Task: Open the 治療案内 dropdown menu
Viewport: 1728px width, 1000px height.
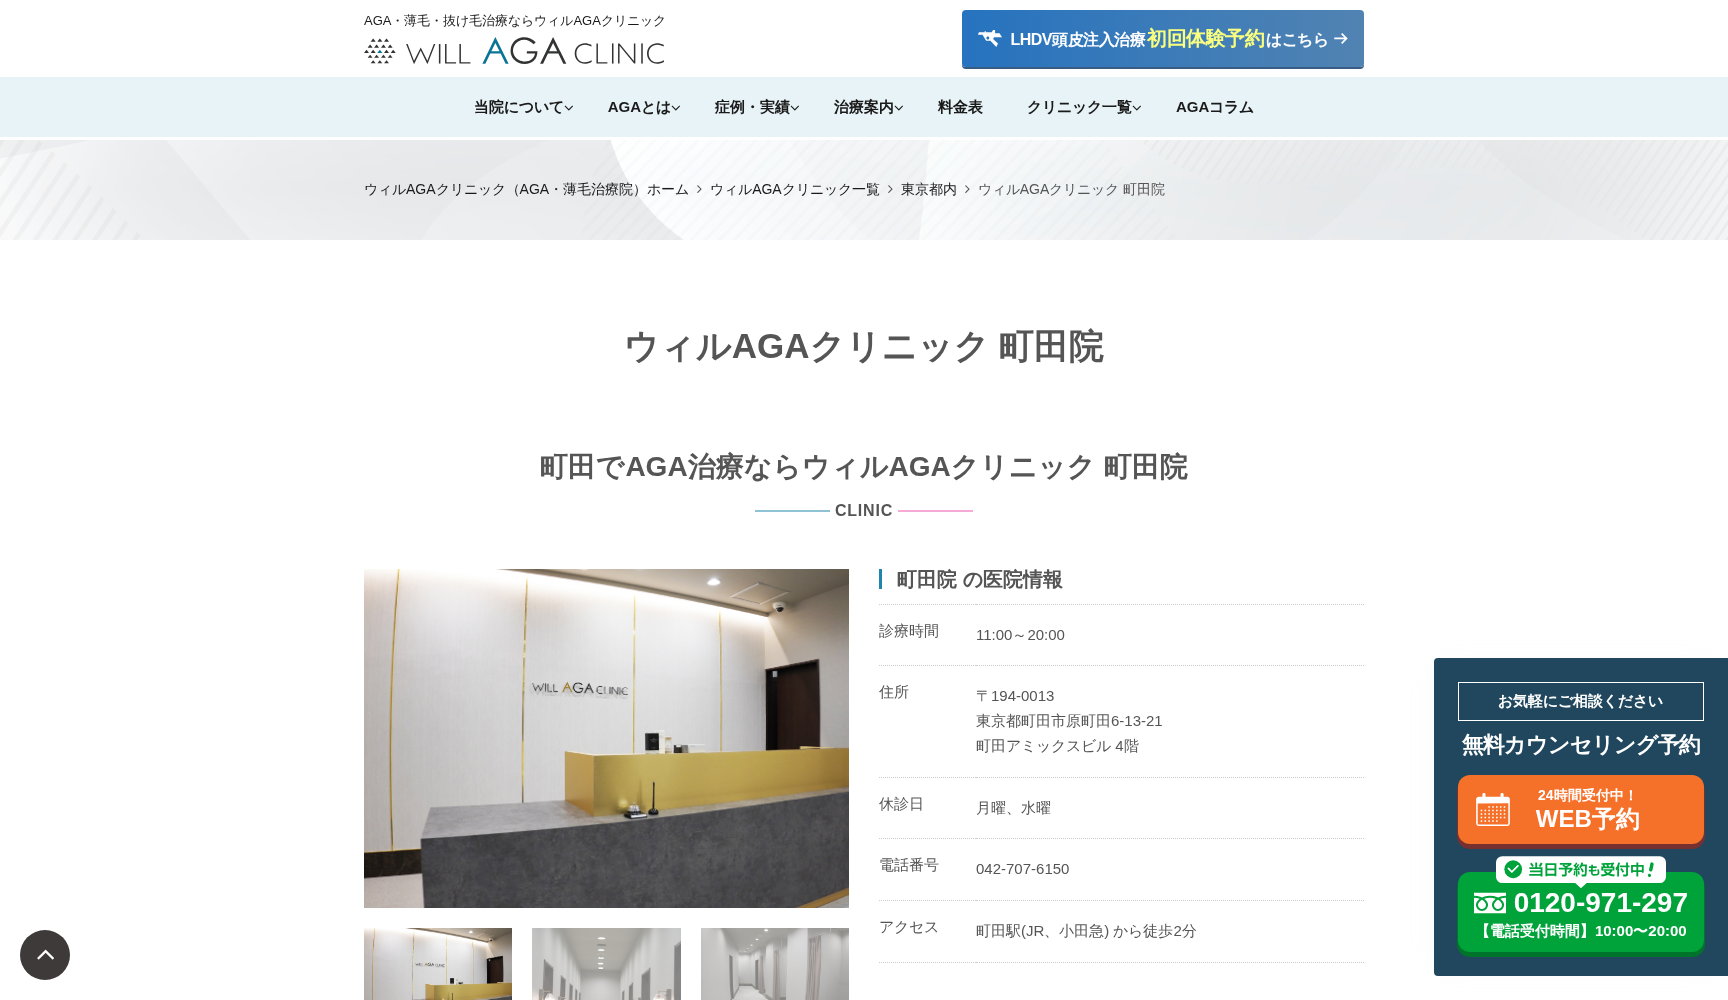Action: (x=866, y=107)
